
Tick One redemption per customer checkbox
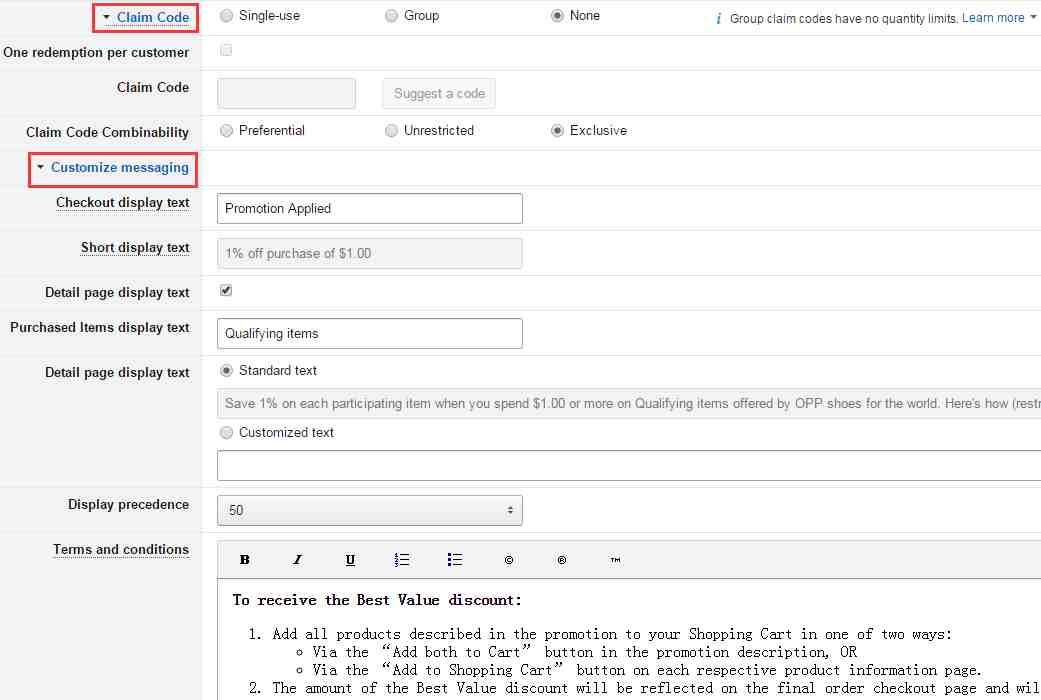click(x=226, y=50)
